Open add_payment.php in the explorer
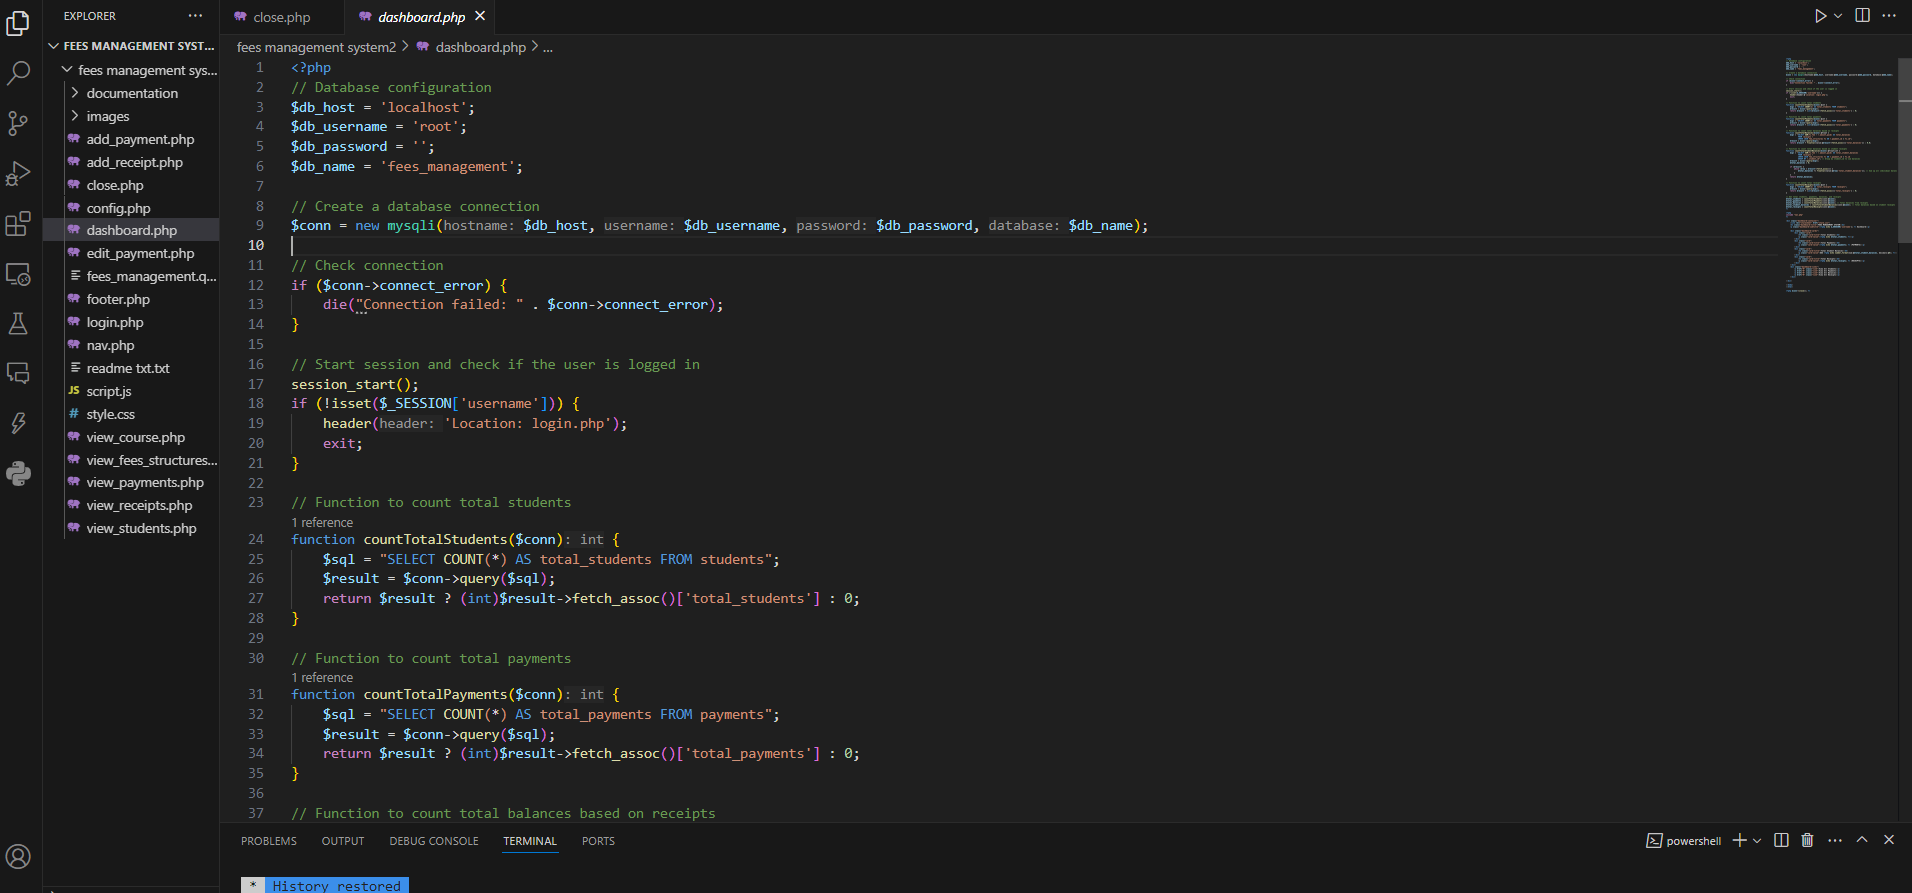Screen dimensions: 1912x893 tap(131, 139)
